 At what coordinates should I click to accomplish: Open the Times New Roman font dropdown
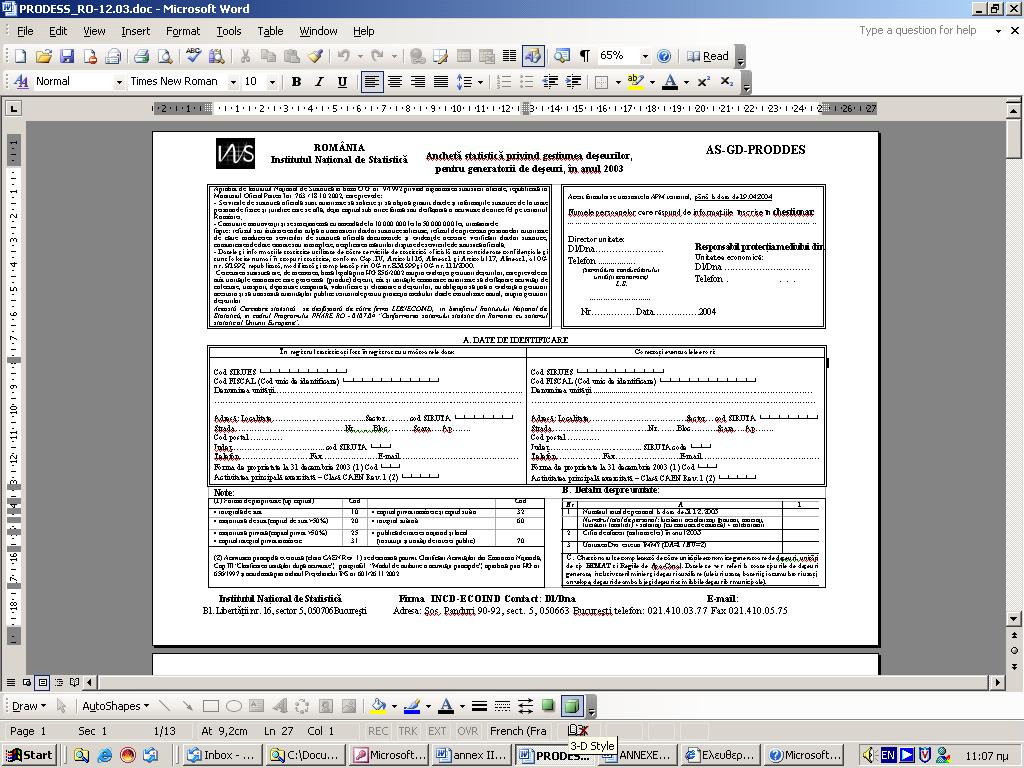click(x=232, y=82)
